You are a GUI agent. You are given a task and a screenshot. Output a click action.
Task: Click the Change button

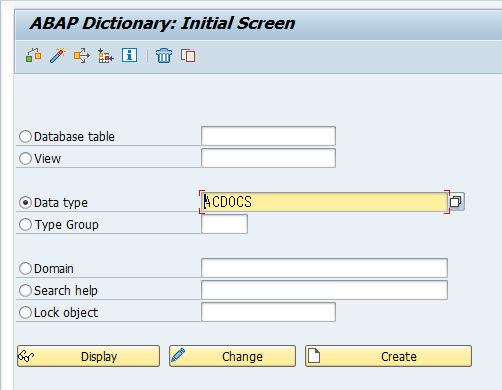coord(232,356)
